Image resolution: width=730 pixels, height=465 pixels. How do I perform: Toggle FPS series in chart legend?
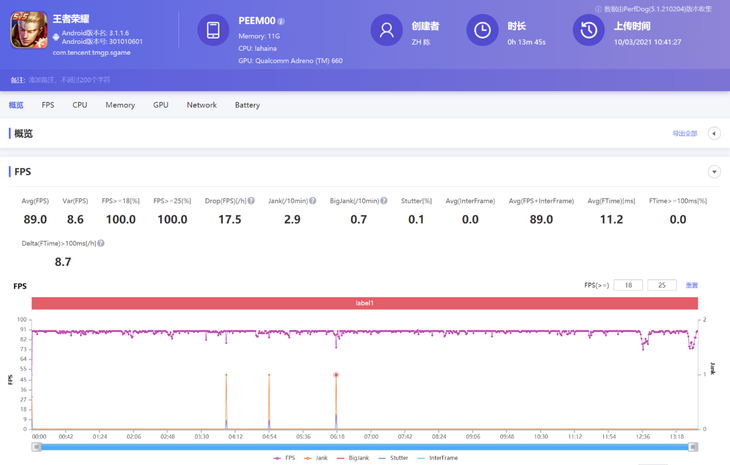point(284,458)
